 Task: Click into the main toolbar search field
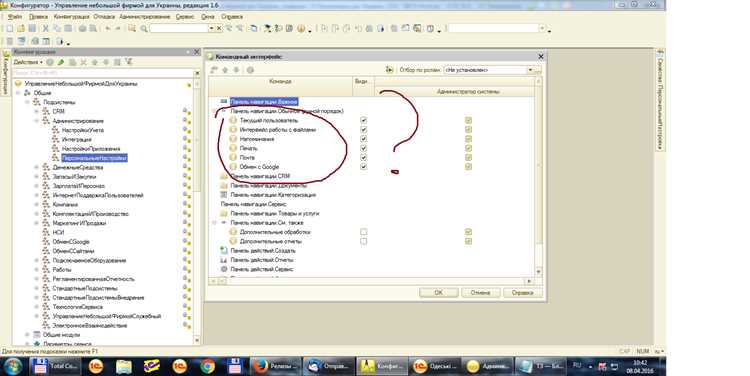[178, 29]
